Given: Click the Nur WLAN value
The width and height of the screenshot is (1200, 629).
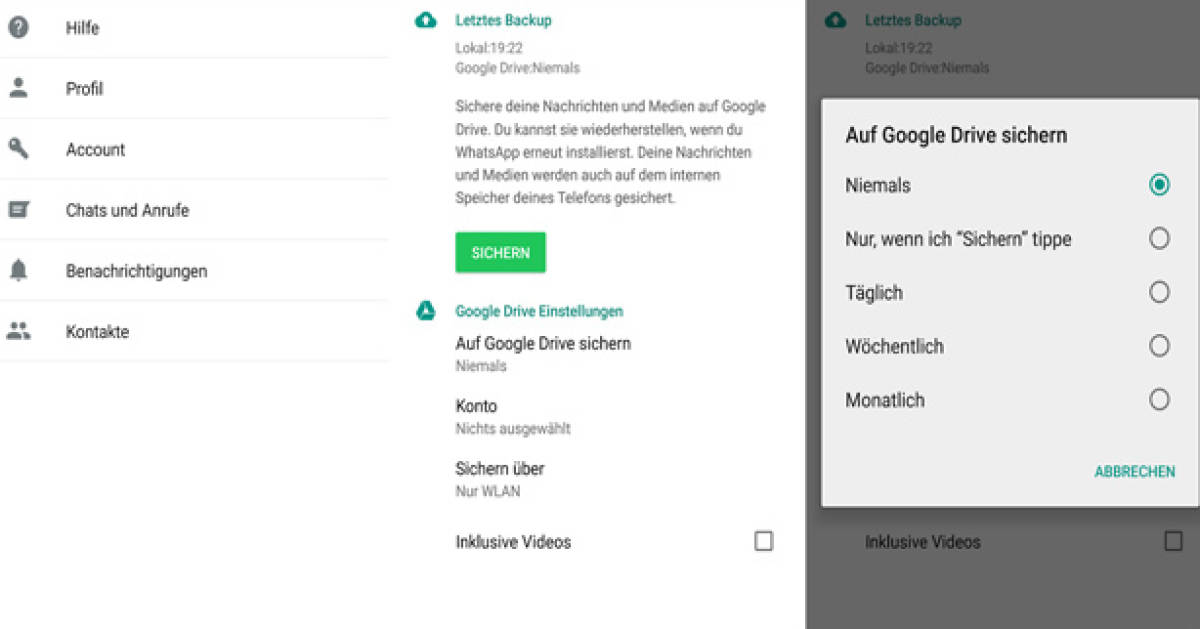Looking at the screenshot, I should coord(488,491).
